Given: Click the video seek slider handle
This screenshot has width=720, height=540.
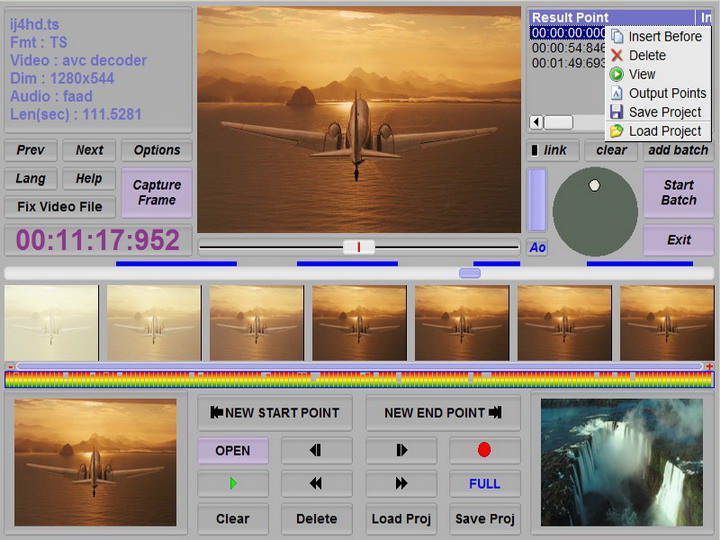Looking at the screenshot, I should [x=358, y=246].
